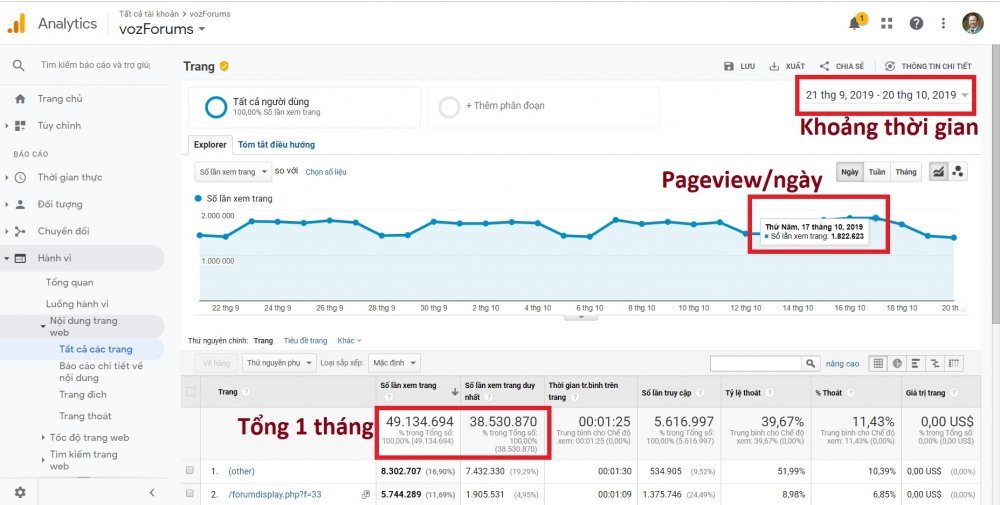This screenshot has width=1000, height=505.
Task: Click the search magnifier in sidebar
Action: (18, 65)
